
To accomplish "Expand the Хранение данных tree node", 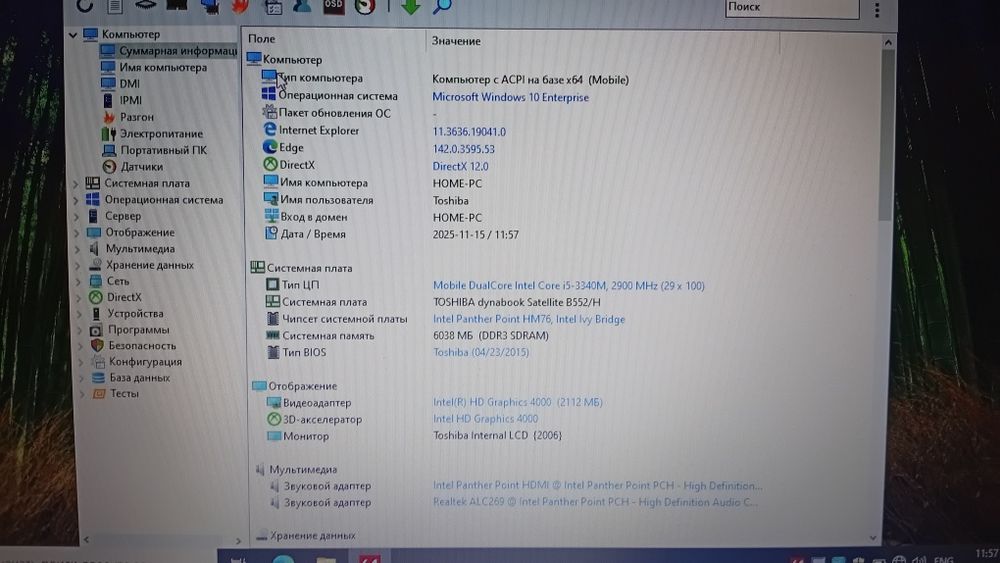I will point(78,265).
